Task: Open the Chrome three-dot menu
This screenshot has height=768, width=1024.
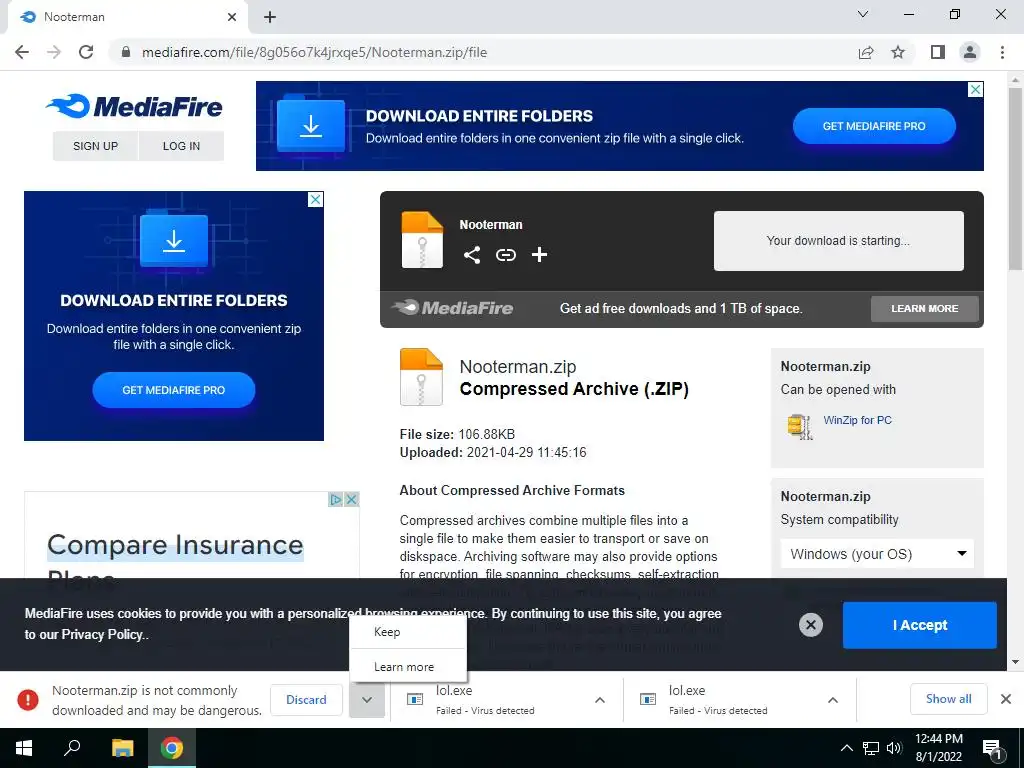Action: (x=1002, y=52)
